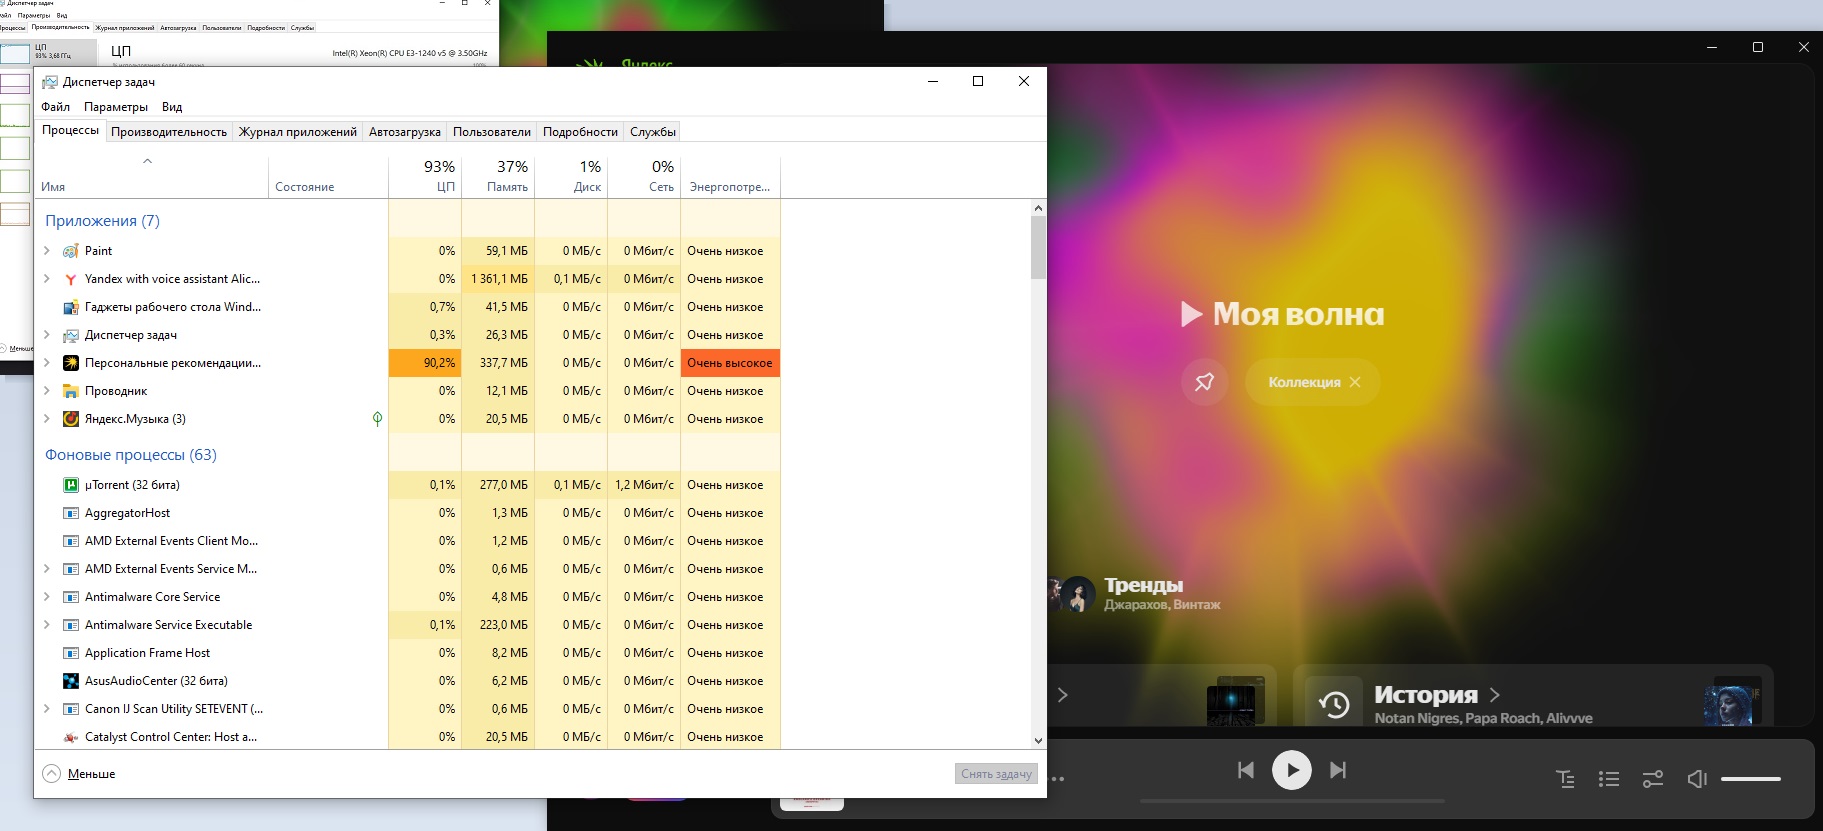The image size is (1823, 831).
Task: Sort by the Энергопотребление column header
Action: pos(730,177)
